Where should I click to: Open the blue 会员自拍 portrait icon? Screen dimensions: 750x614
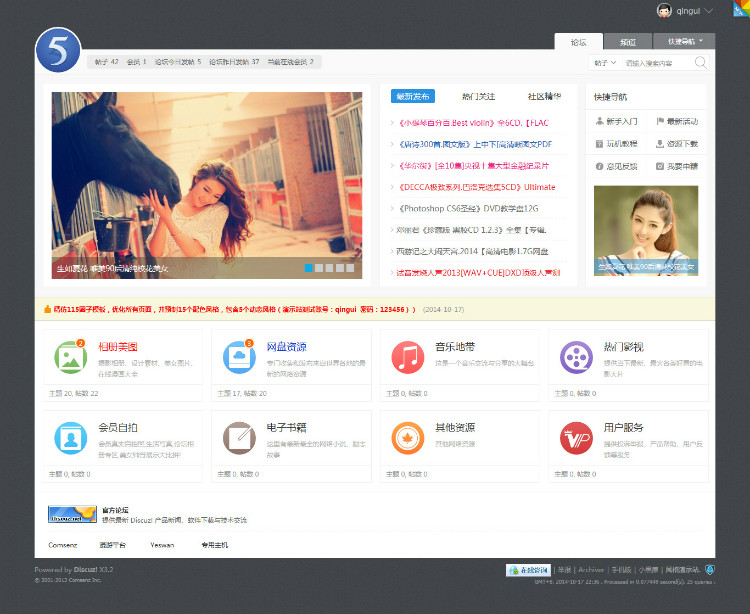[70, 438]
